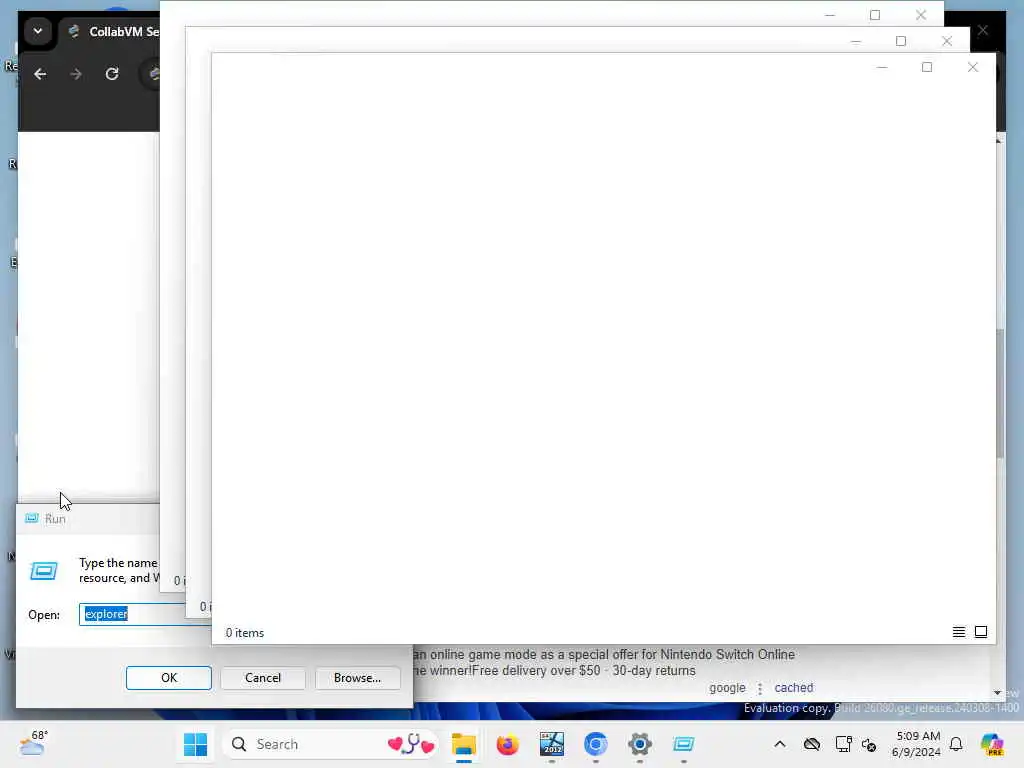Click OK in the Run dialog
Viewport: 1024px width, 768px height.
point(168,678)
